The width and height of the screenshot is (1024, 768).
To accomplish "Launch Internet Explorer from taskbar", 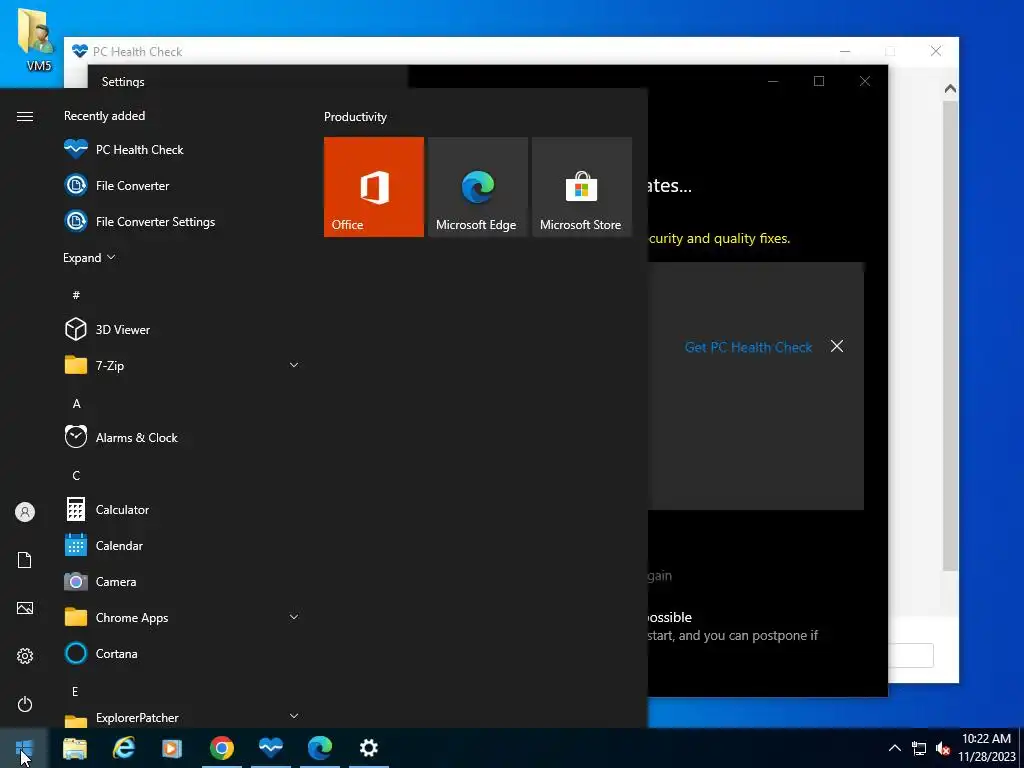I will (x=123, y=748).
